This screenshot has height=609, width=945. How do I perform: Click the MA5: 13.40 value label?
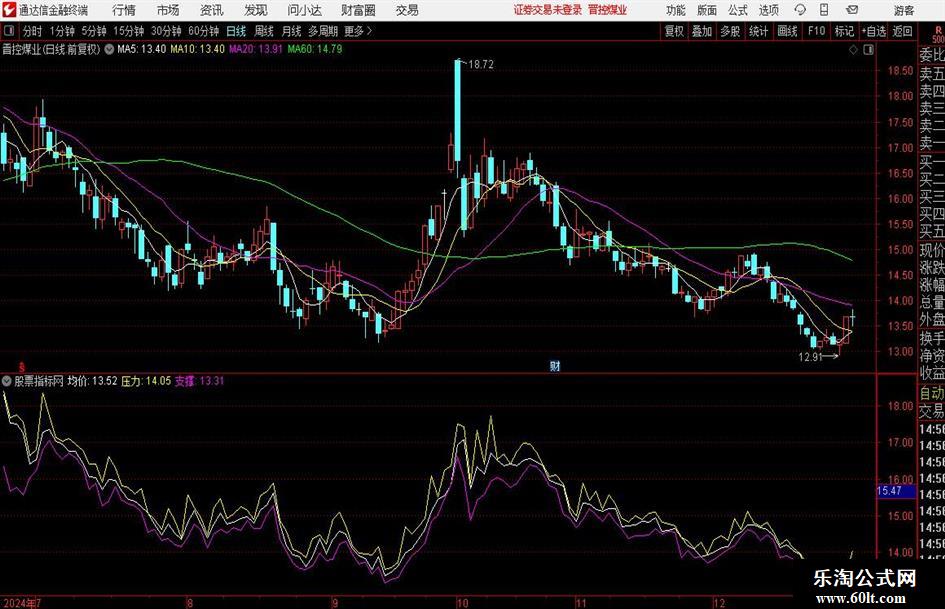(x=142, y=49)
